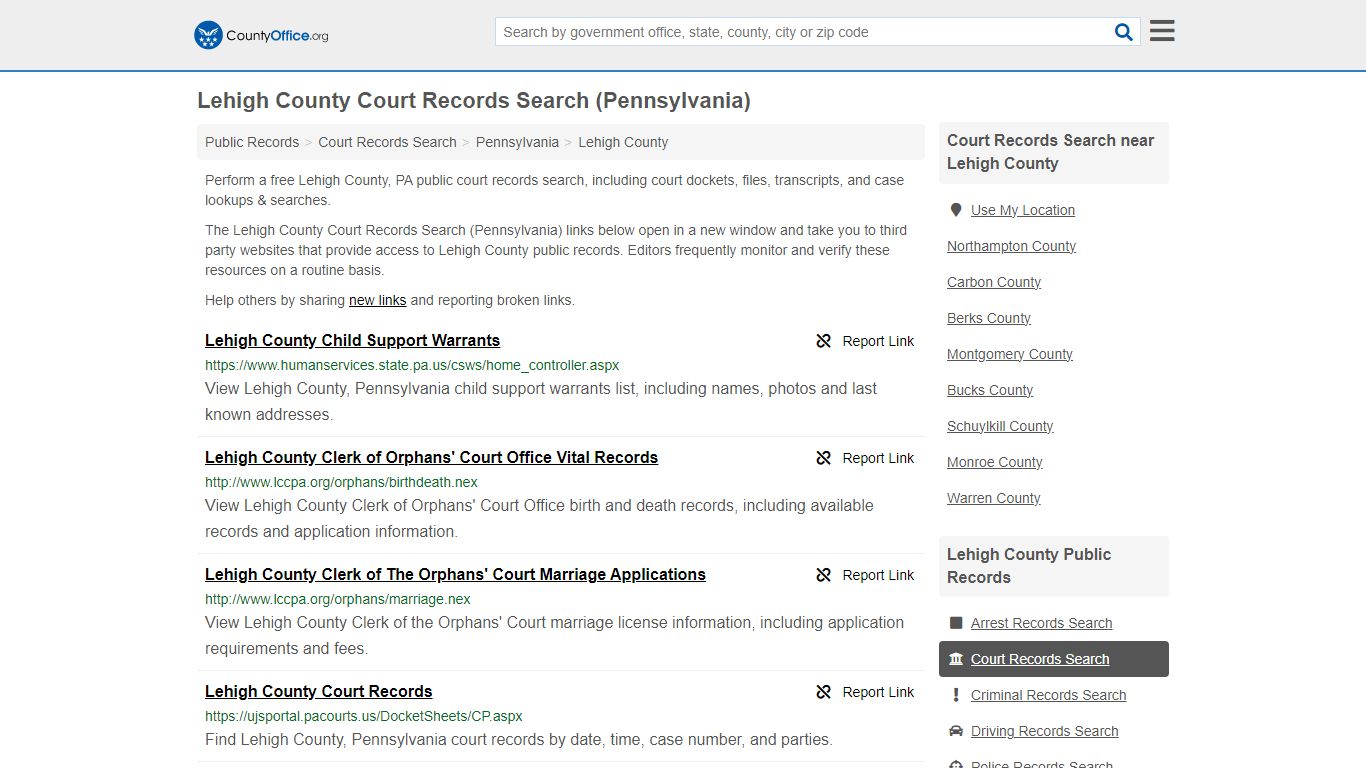The width and height of the screenshot is (1366, 768).
Task: Open Warren County link
Action: pyautogui.click(x=993, y=498)
